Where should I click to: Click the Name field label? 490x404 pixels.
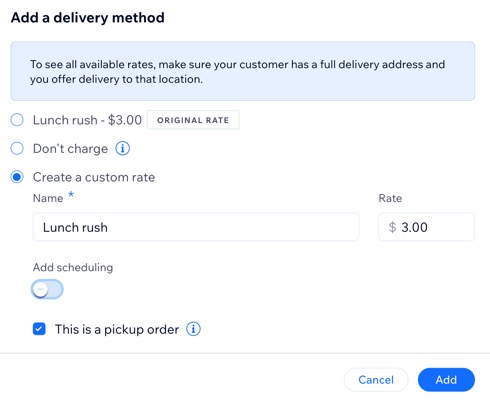click(x=48, y=198)
